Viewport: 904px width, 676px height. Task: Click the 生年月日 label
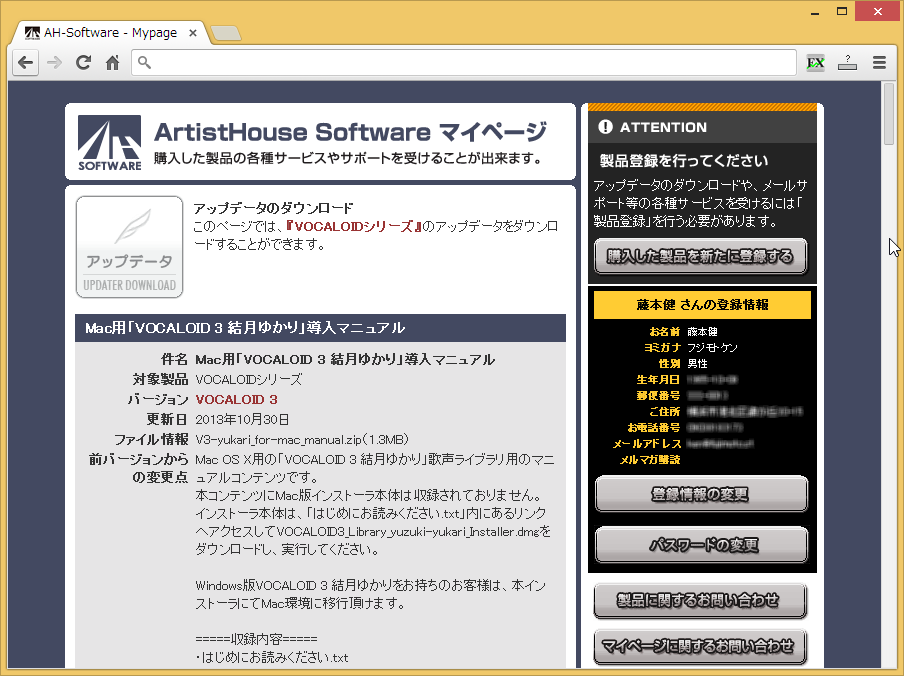(658, 380)
